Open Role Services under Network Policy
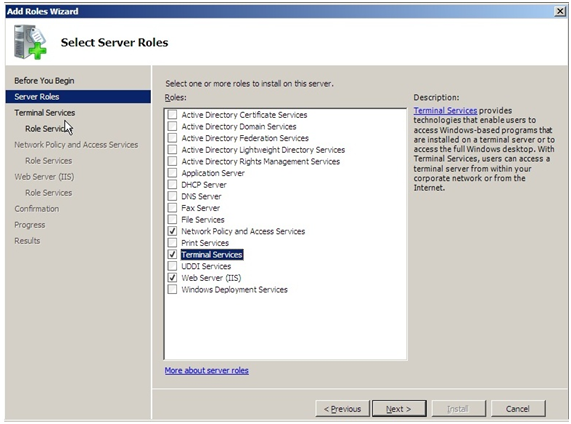This screenshot has width=571, height=424. coord(48,161)
